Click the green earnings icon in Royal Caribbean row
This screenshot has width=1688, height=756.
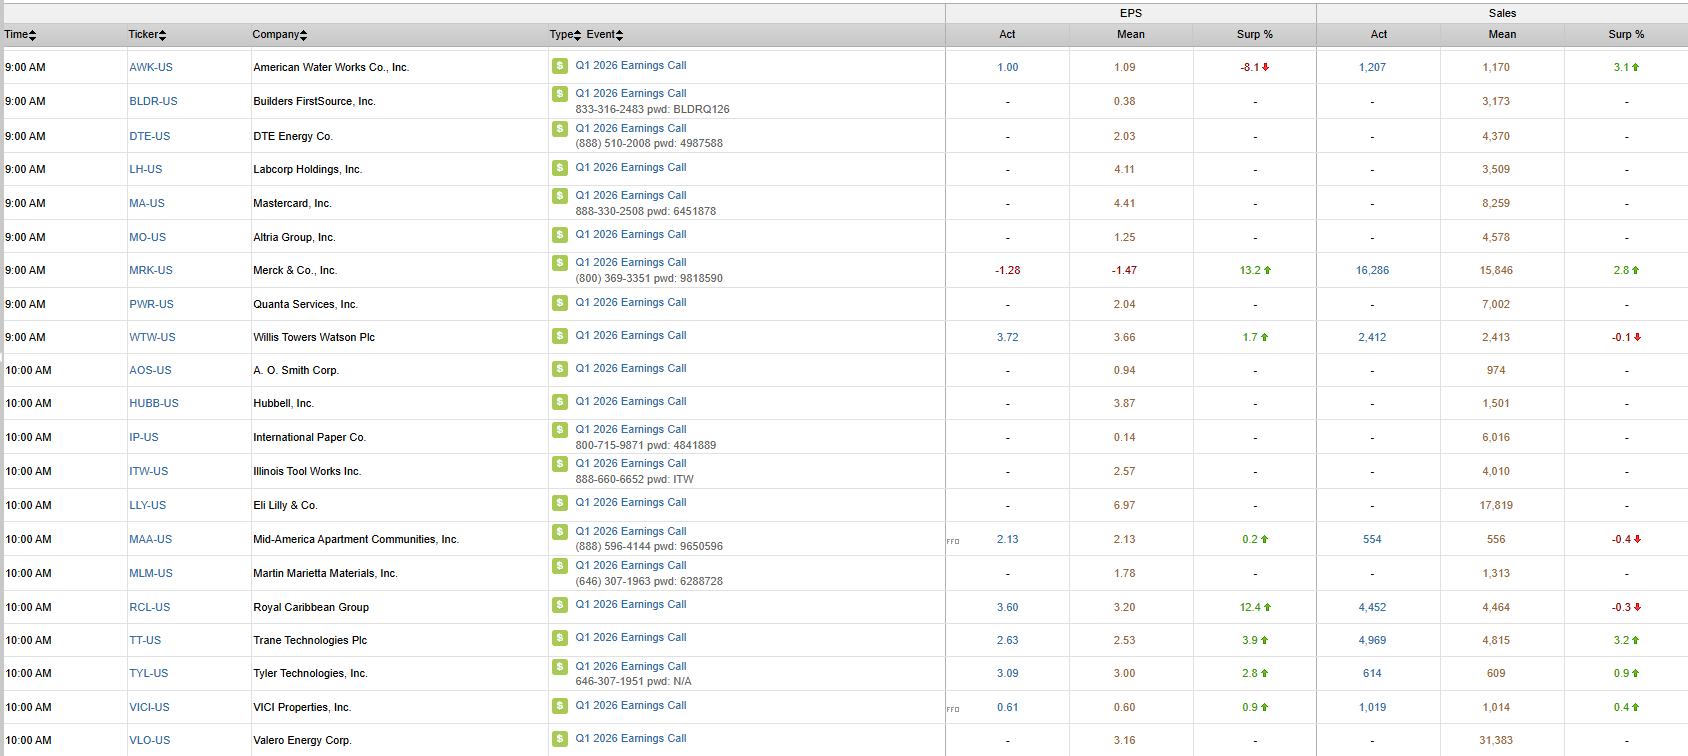(560, 605)
